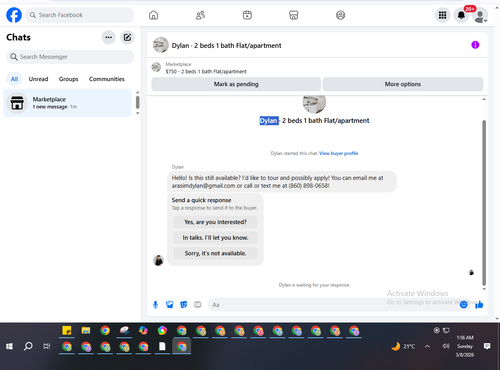The height and width of the screenshot is (370, 500).
Task: Click the chat list scroll-down arrow
Action: (138, 113)
